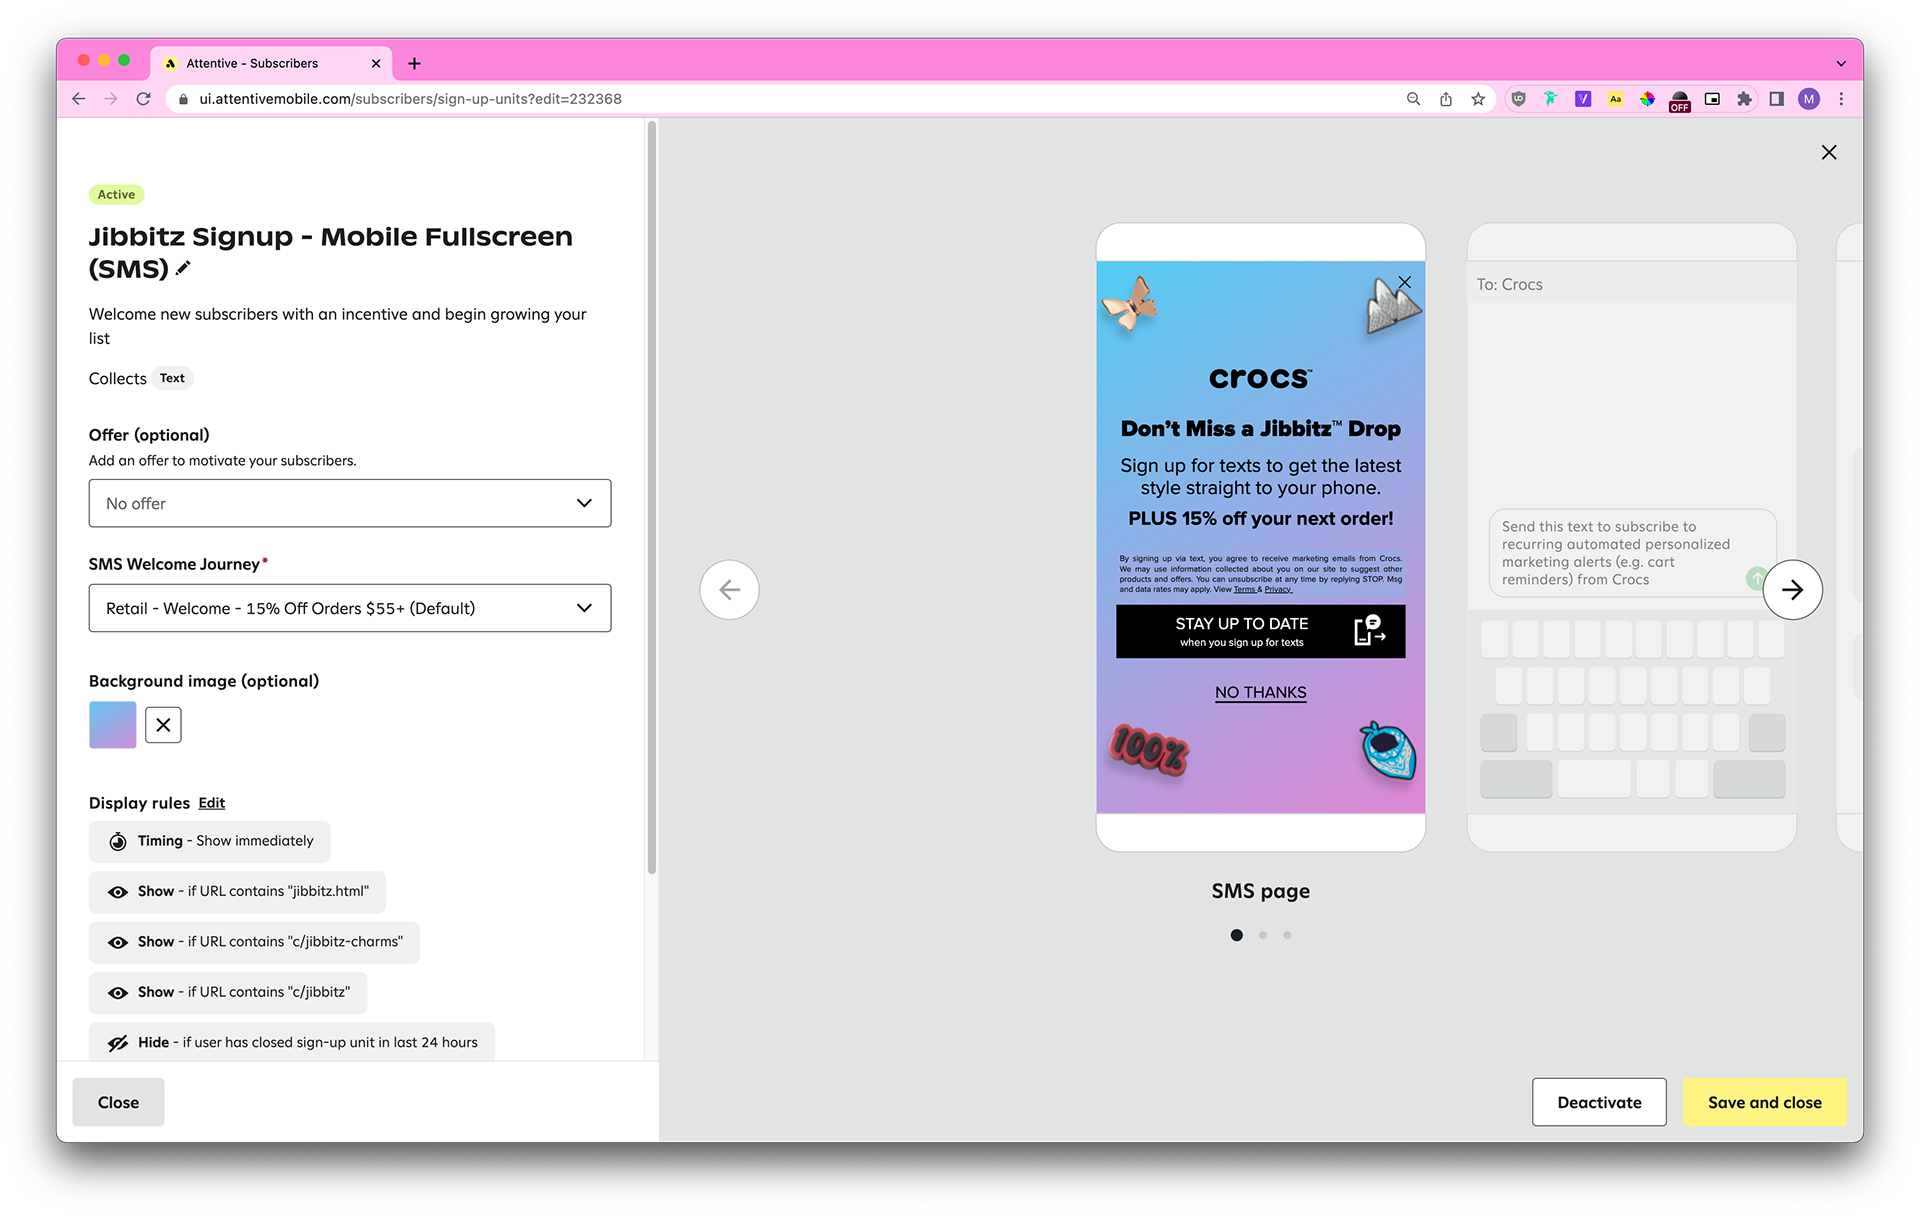Open a new browser tab

[414, 63]
